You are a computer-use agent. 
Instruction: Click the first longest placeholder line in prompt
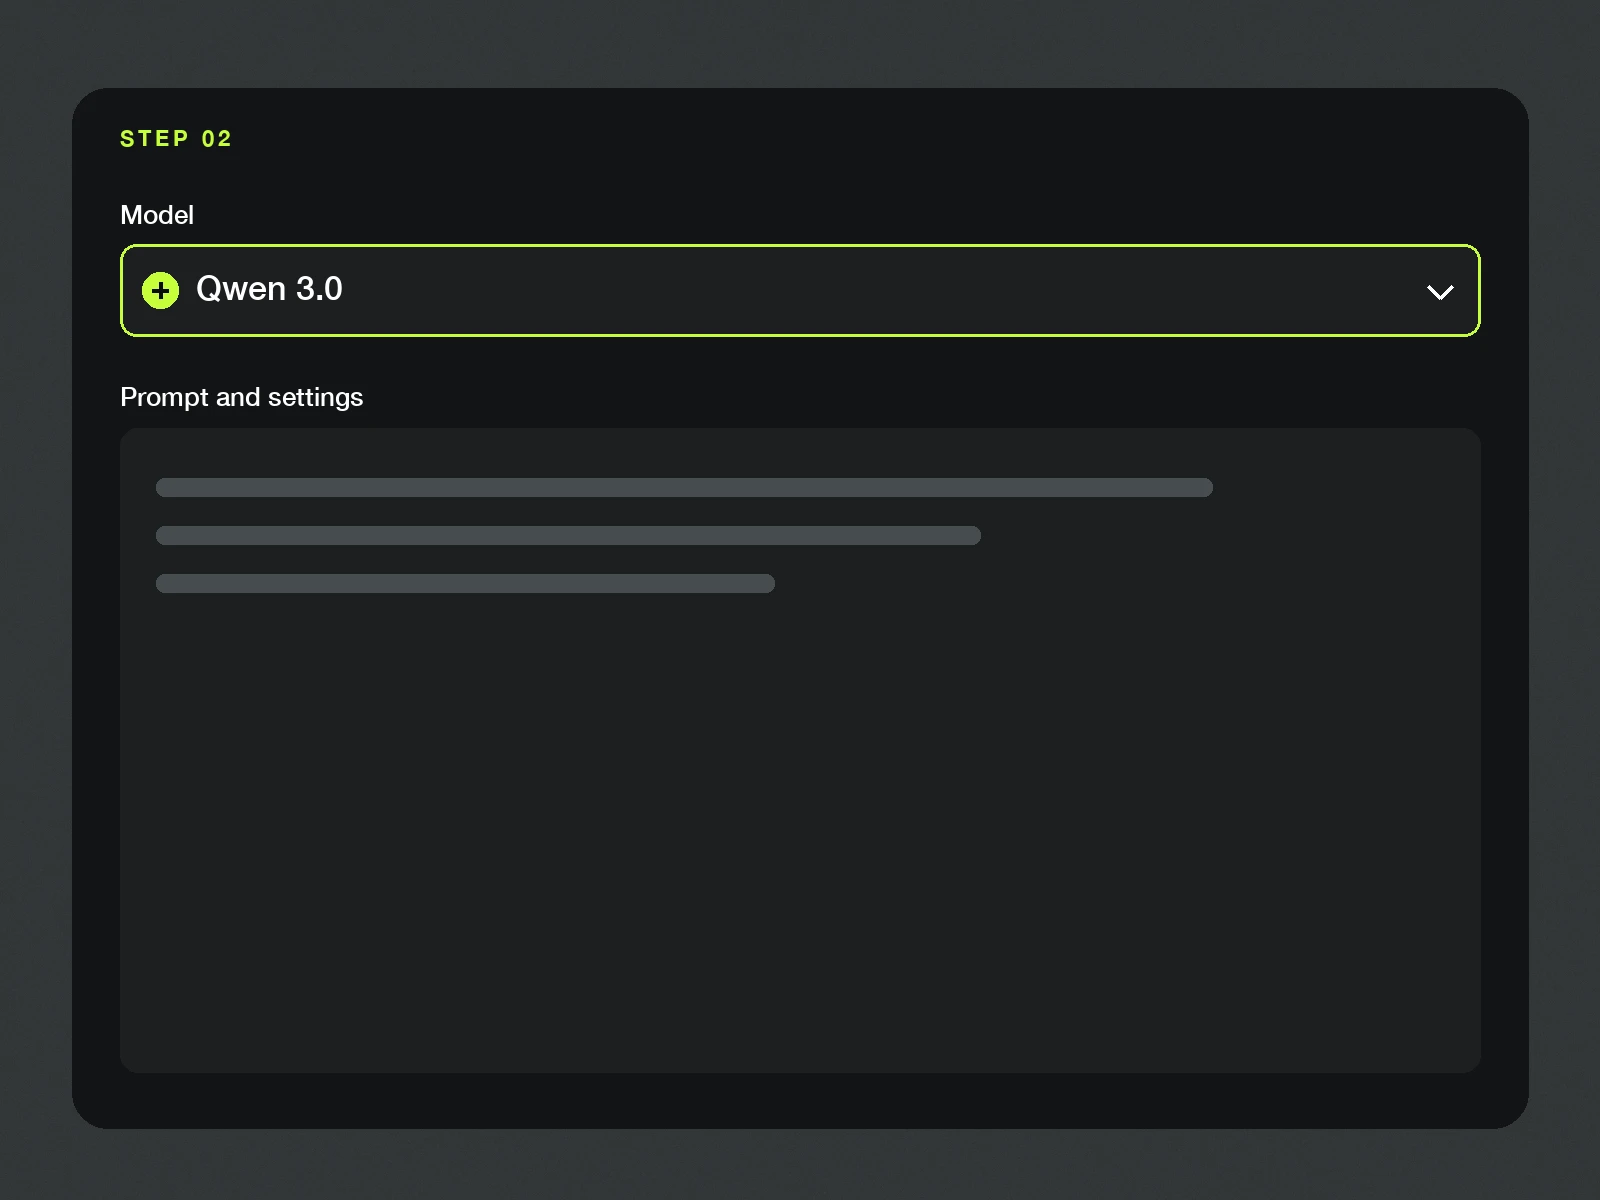(684, 487)
